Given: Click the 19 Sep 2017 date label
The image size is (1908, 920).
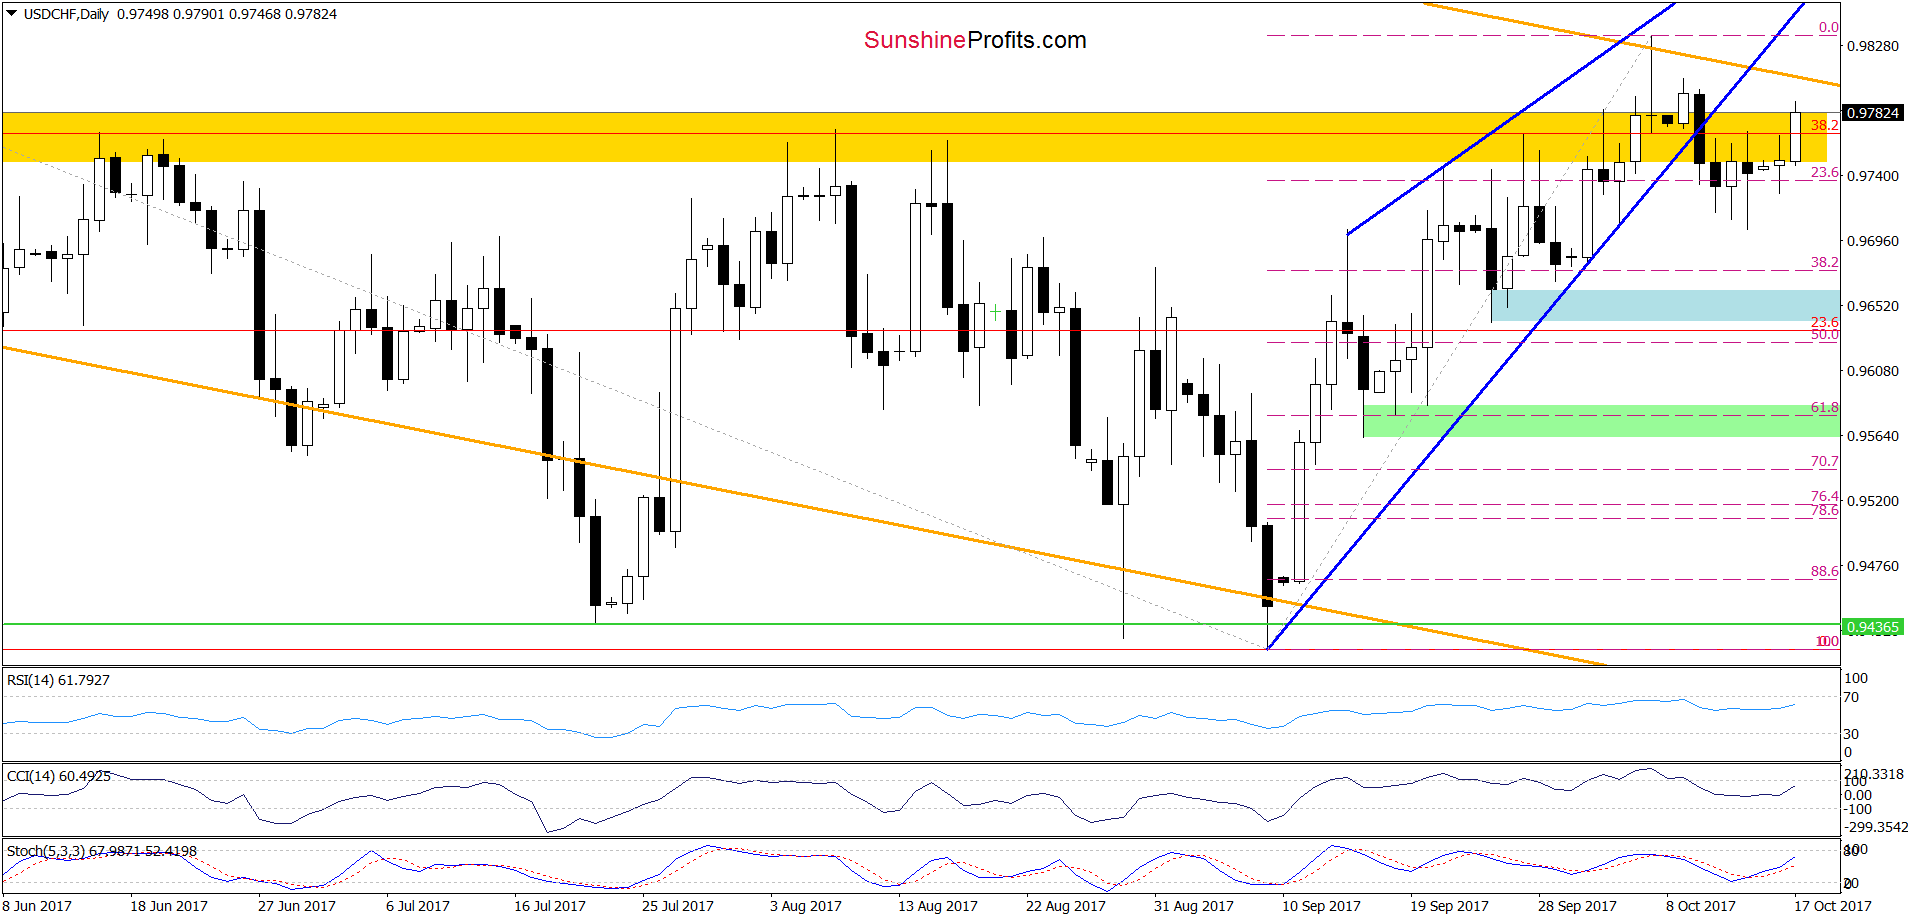Looking at the screenshot, I should coord(1450,906).
